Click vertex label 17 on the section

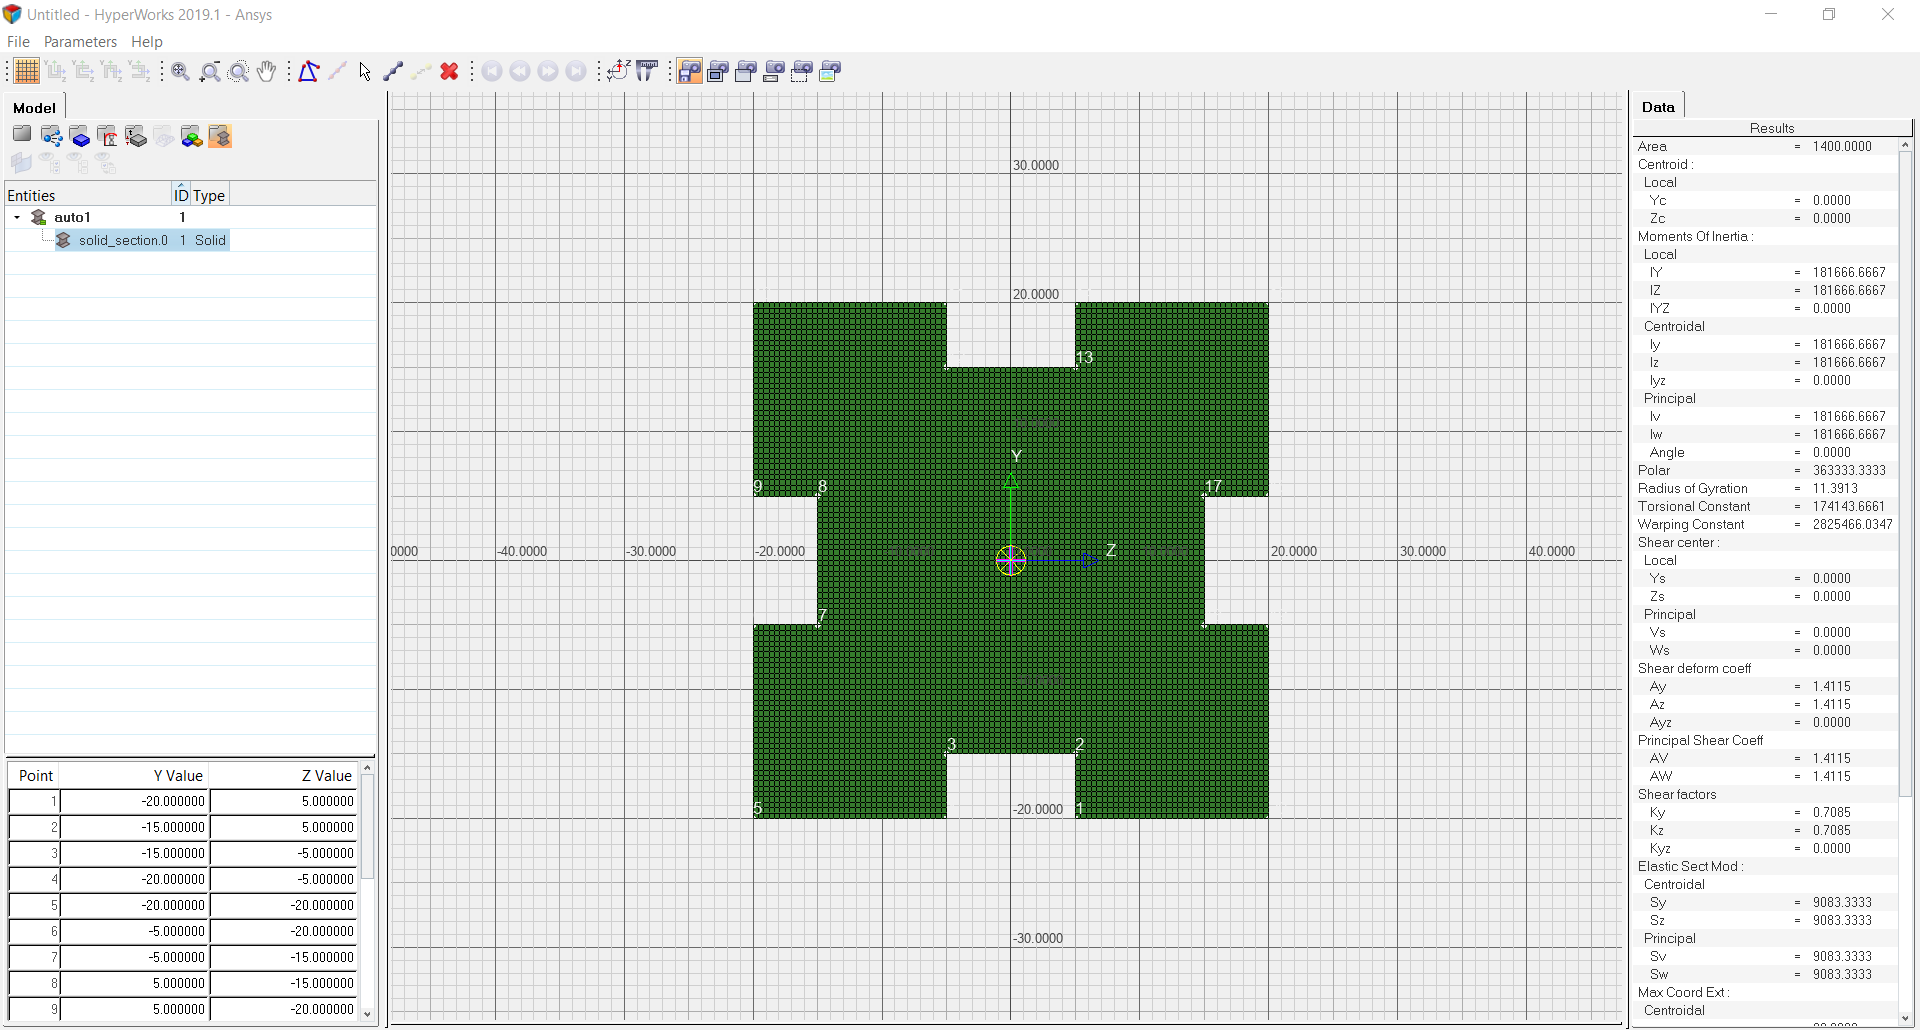point(1213,486)
